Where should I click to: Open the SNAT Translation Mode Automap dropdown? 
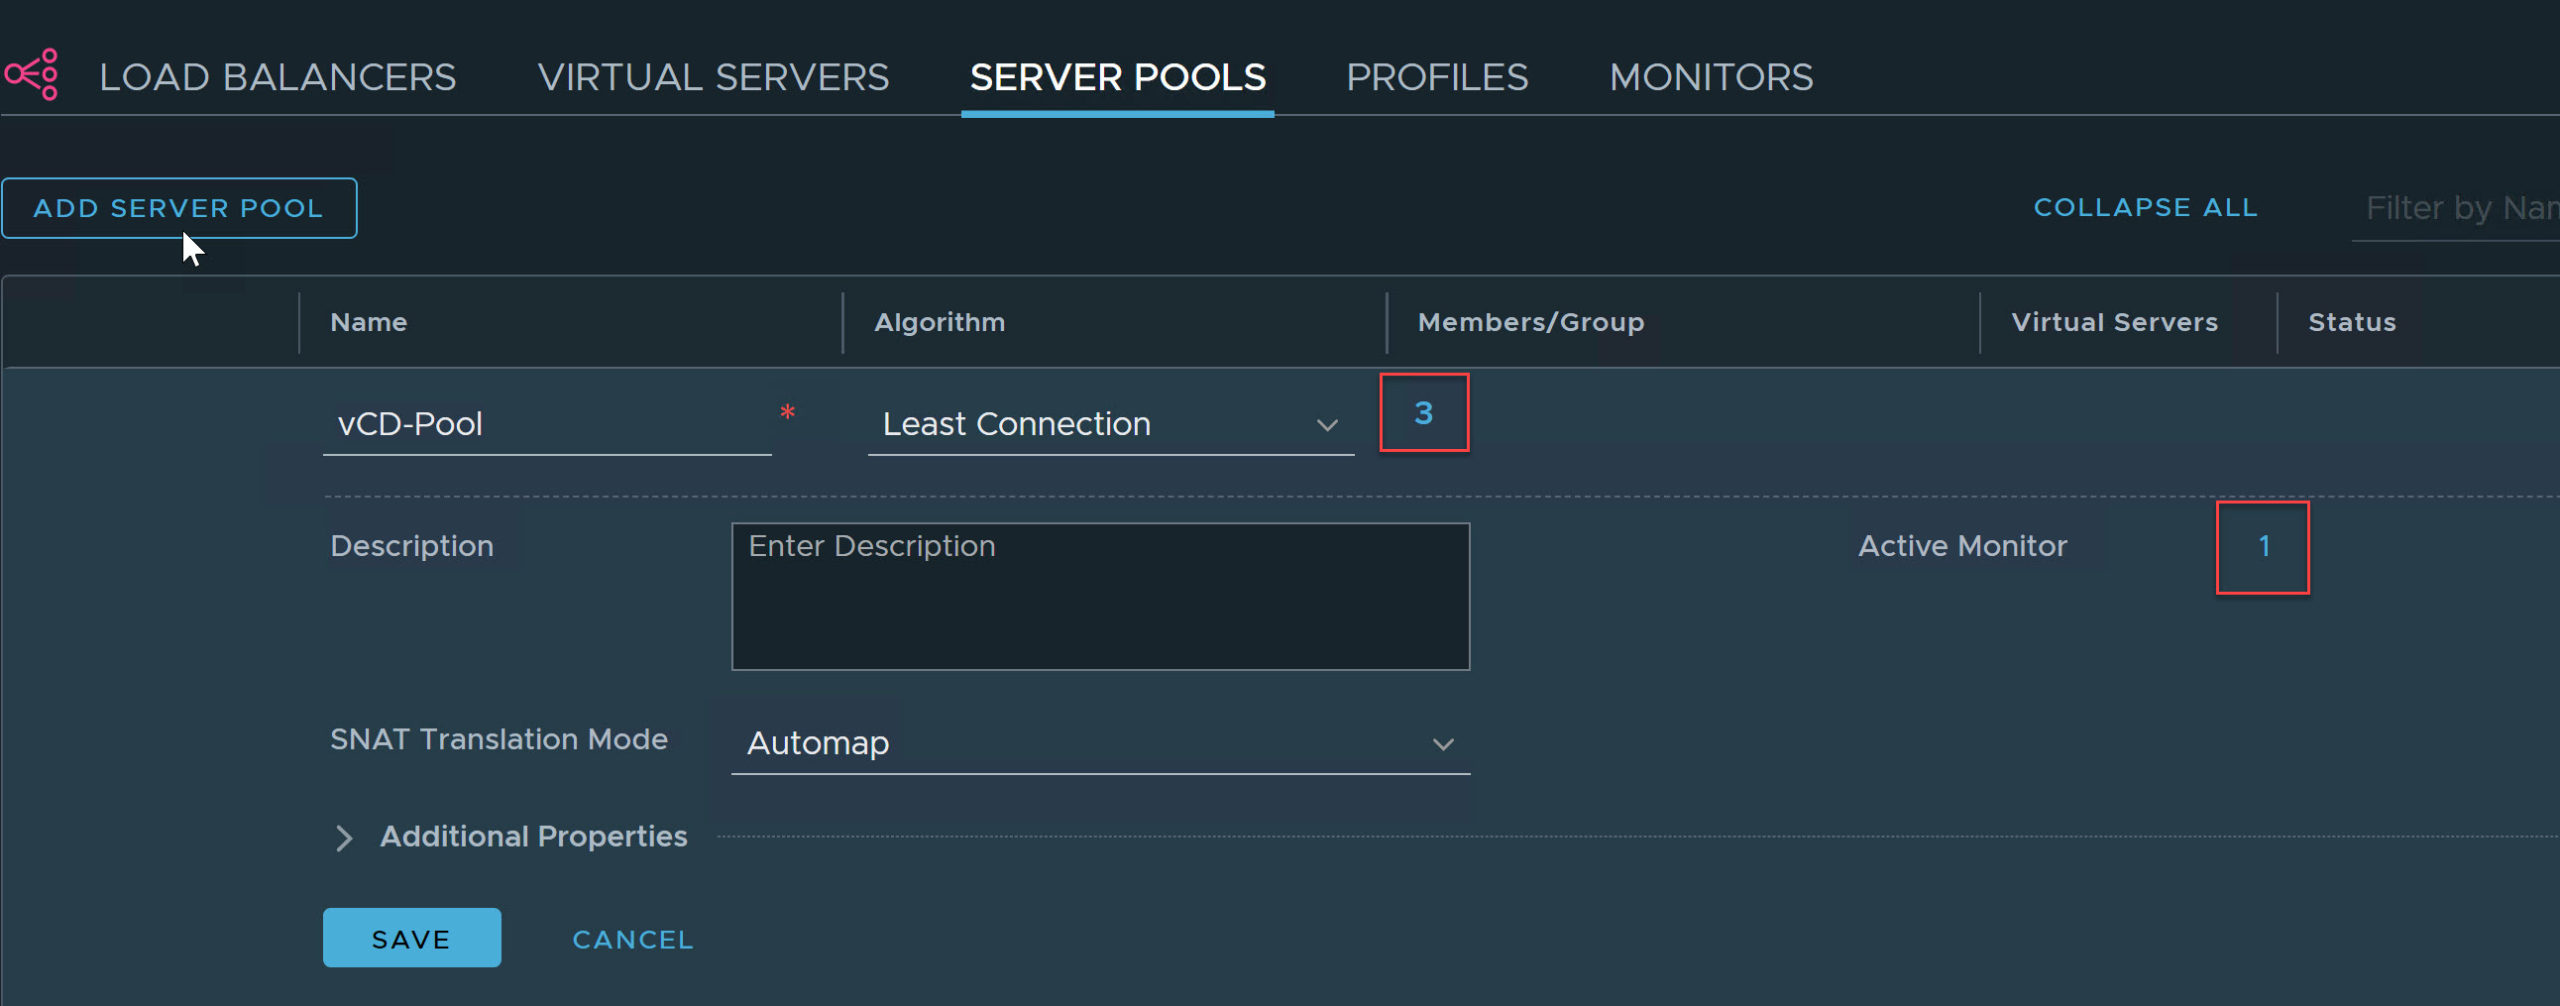[1100, 743]
